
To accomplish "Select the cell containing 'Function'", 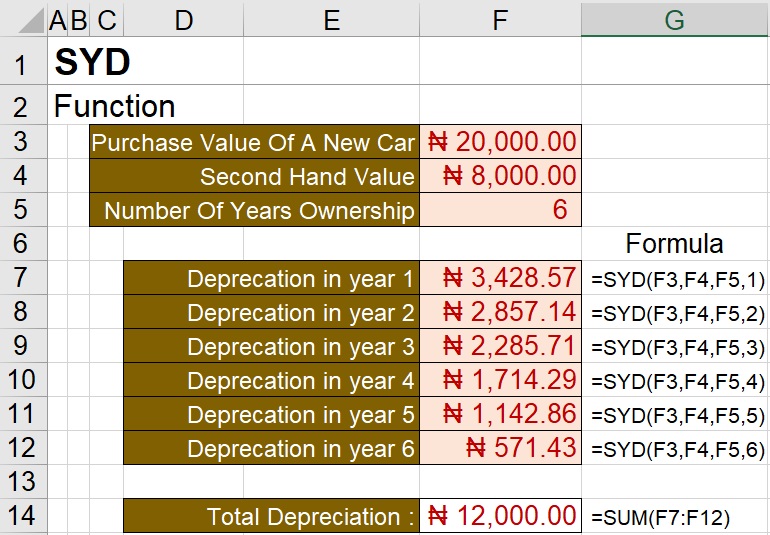I will 114,106.
